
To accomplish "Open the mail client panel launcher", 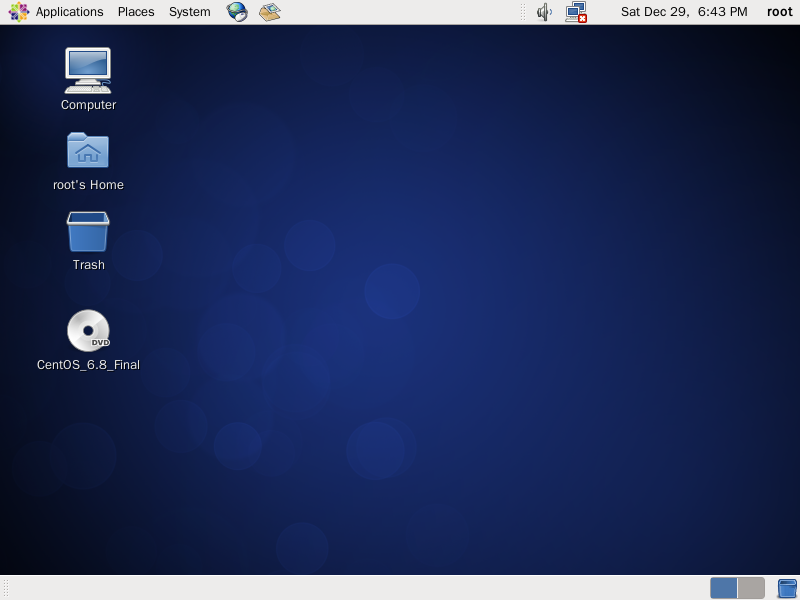I will (269, 12).
